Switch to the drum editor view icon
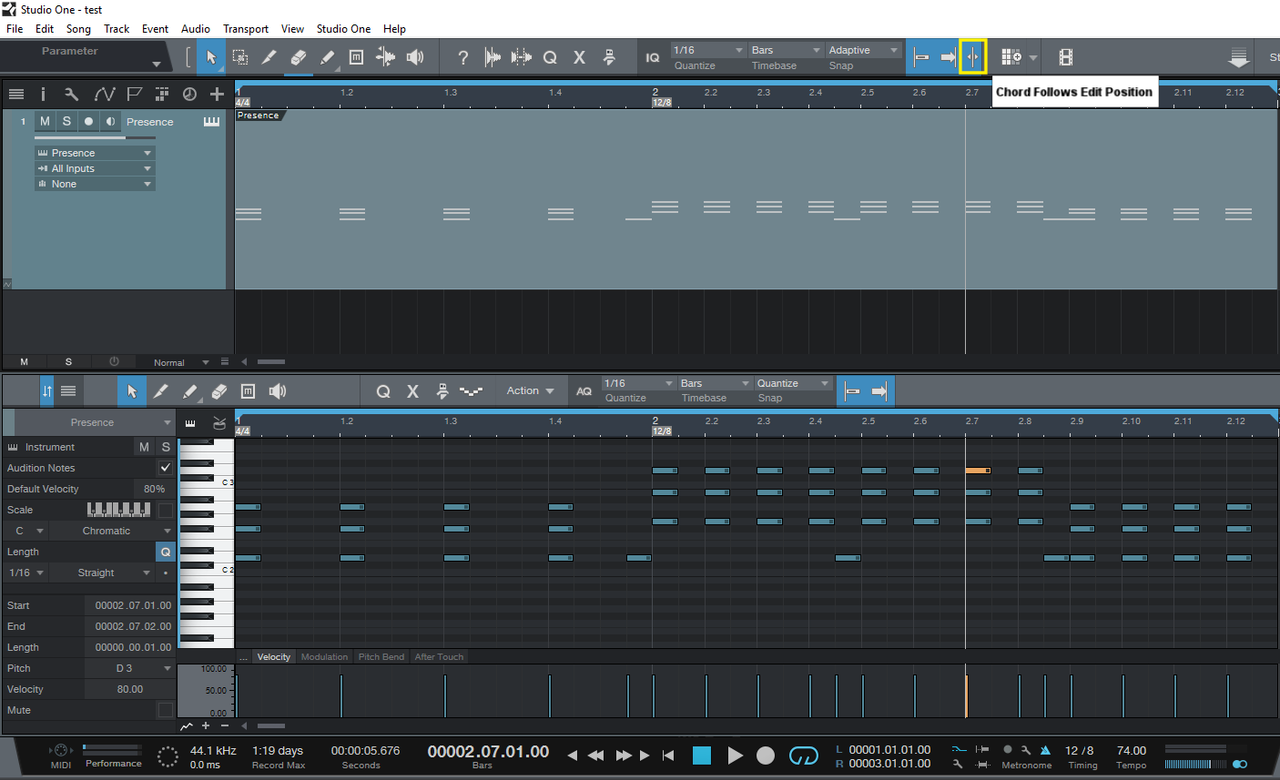Viewport: 1280px width, 780px height. 218,423
